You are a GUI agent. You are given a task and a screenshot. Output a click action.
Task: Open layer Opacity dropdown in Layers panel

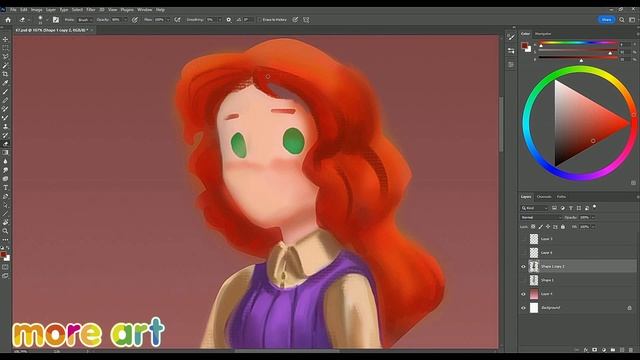tap(593, 218)
